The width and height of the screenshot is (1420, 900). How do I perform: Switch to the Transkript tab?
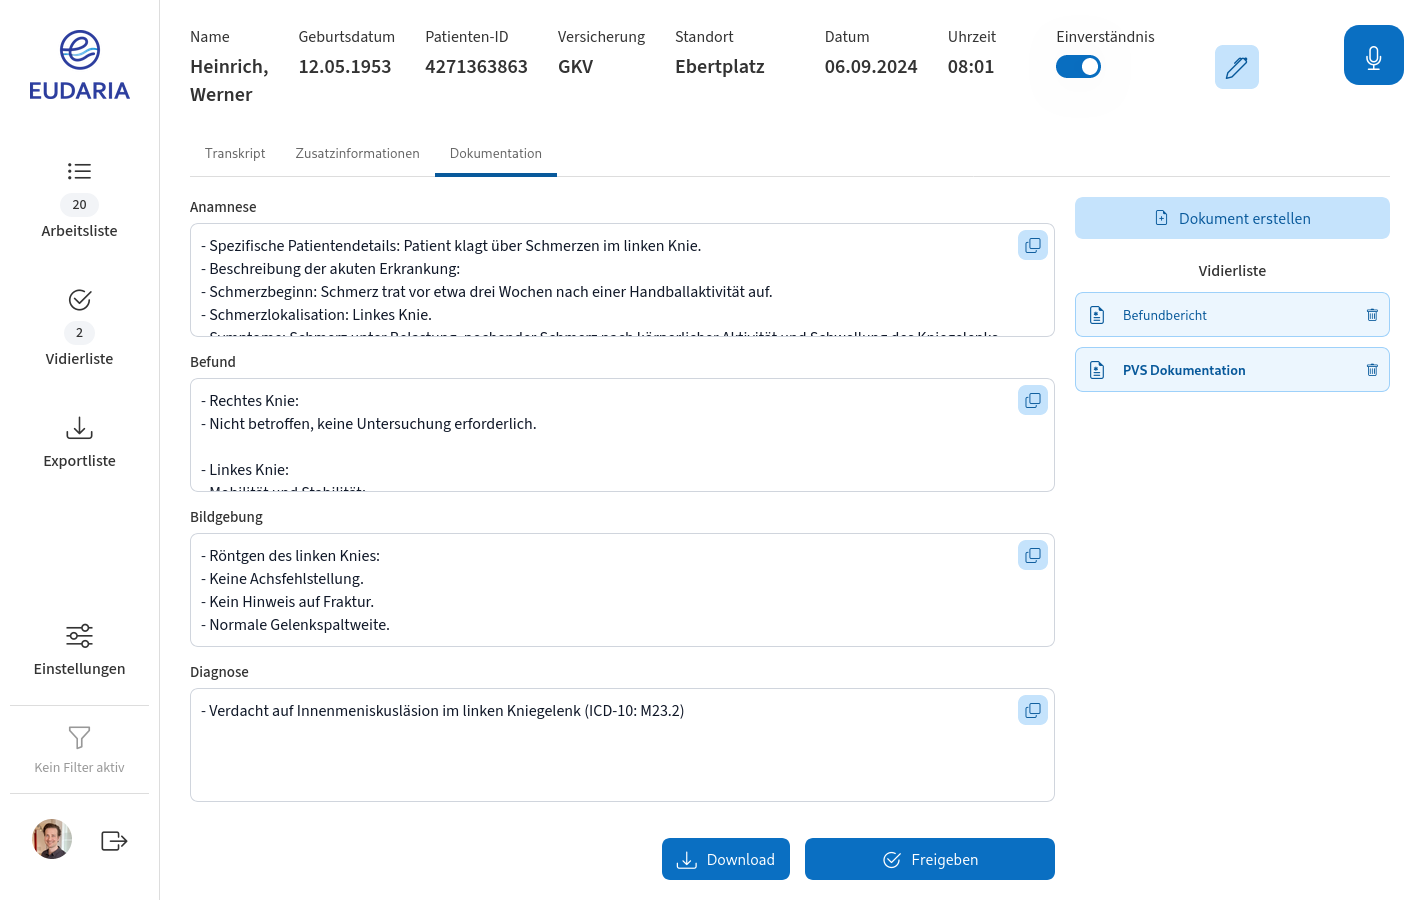pyautogui.click(x=235, y=154)
